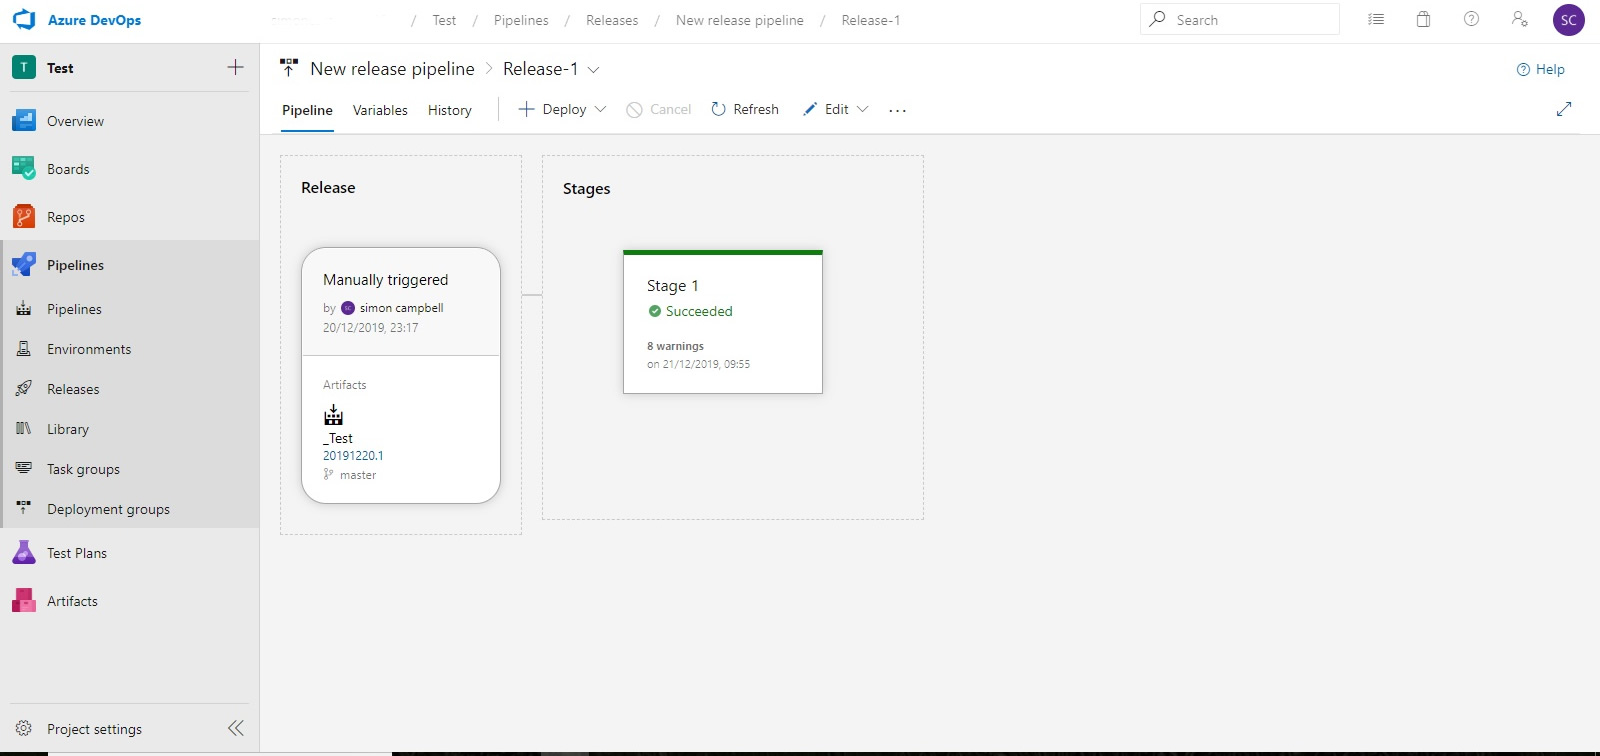1600x756 pixels.
Task: Open the Marketplace shopping bag icon
Action: (1423, 19)
